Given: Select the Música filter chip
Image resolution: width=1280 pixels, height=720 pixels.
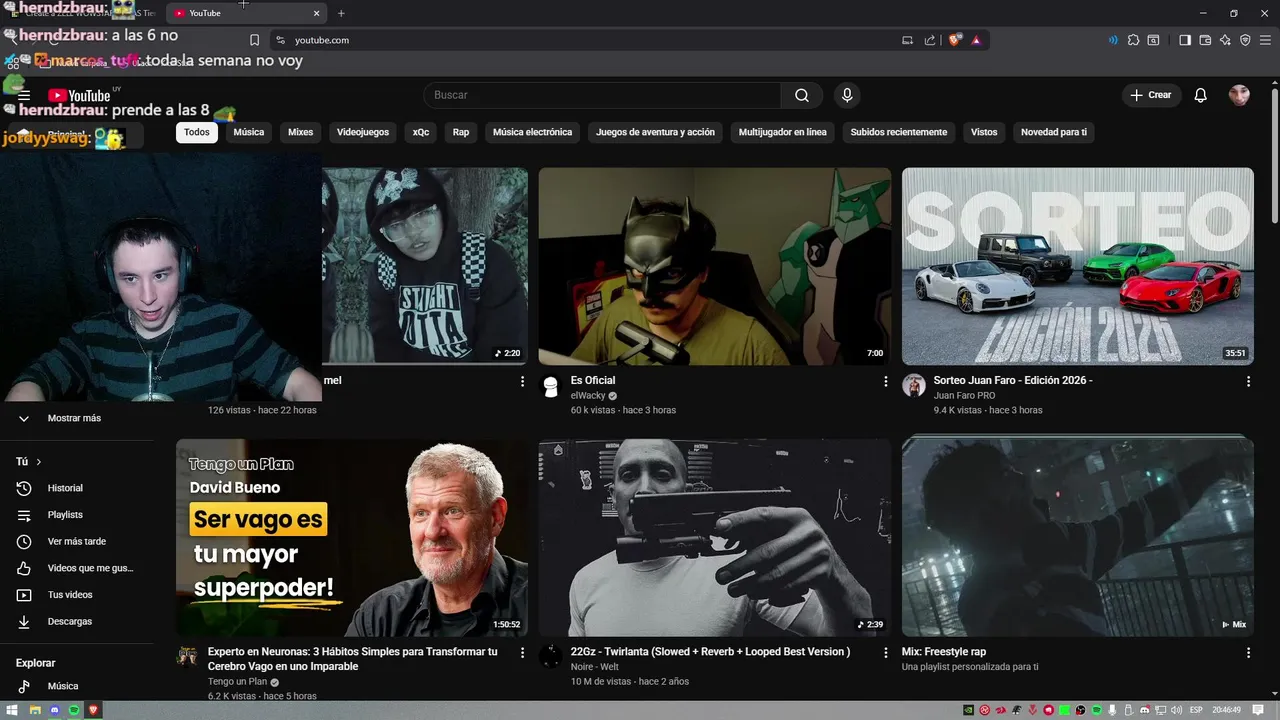Looking at the screenshot, I should click(x=249, y=132).
